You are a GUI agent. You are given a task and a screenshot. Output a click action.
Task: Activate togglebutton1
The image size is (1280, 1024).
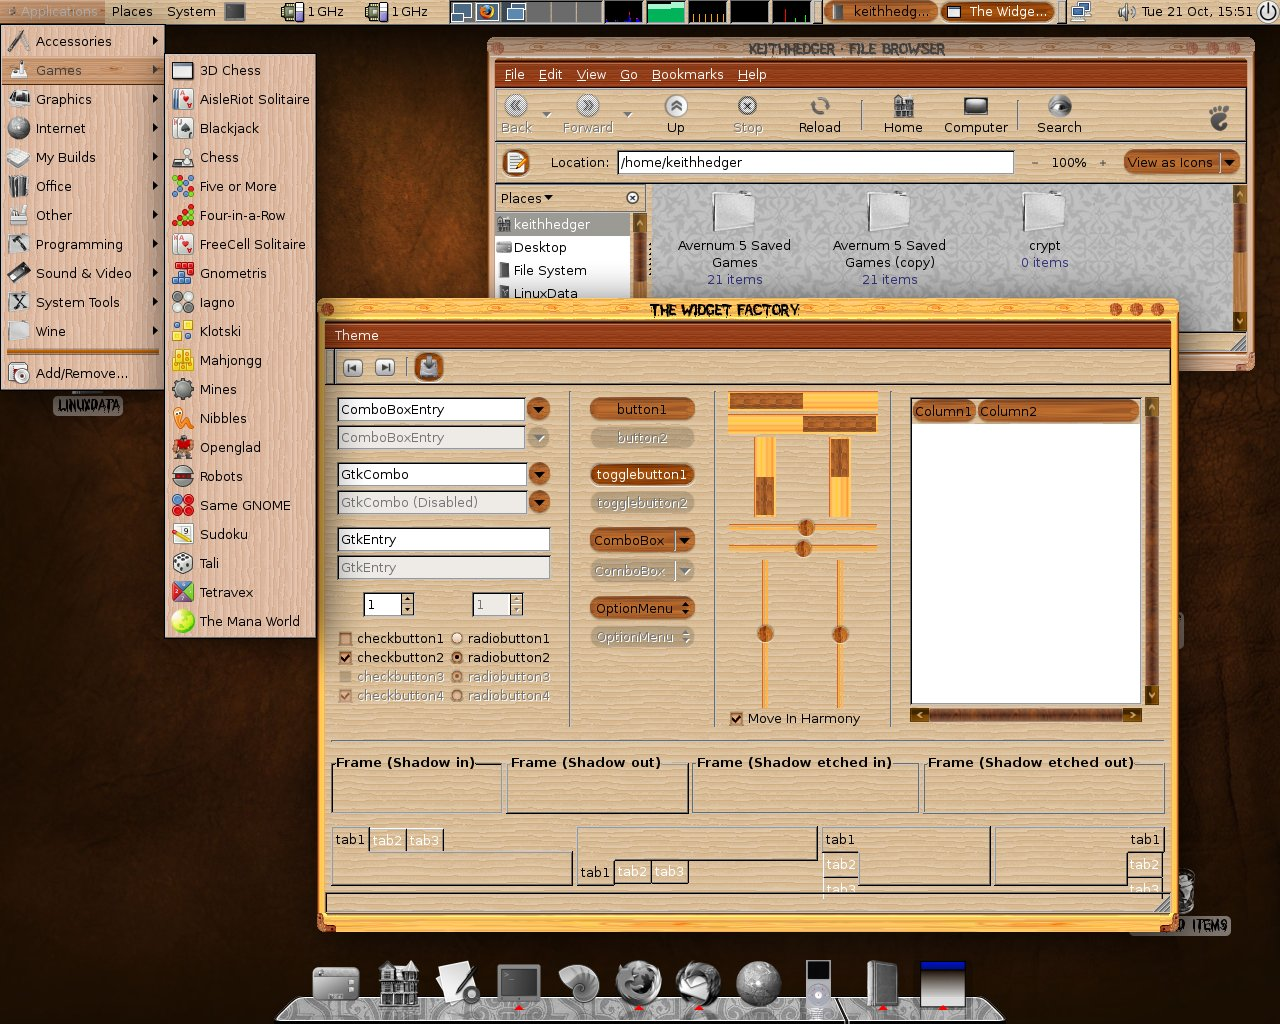[642, 474]
